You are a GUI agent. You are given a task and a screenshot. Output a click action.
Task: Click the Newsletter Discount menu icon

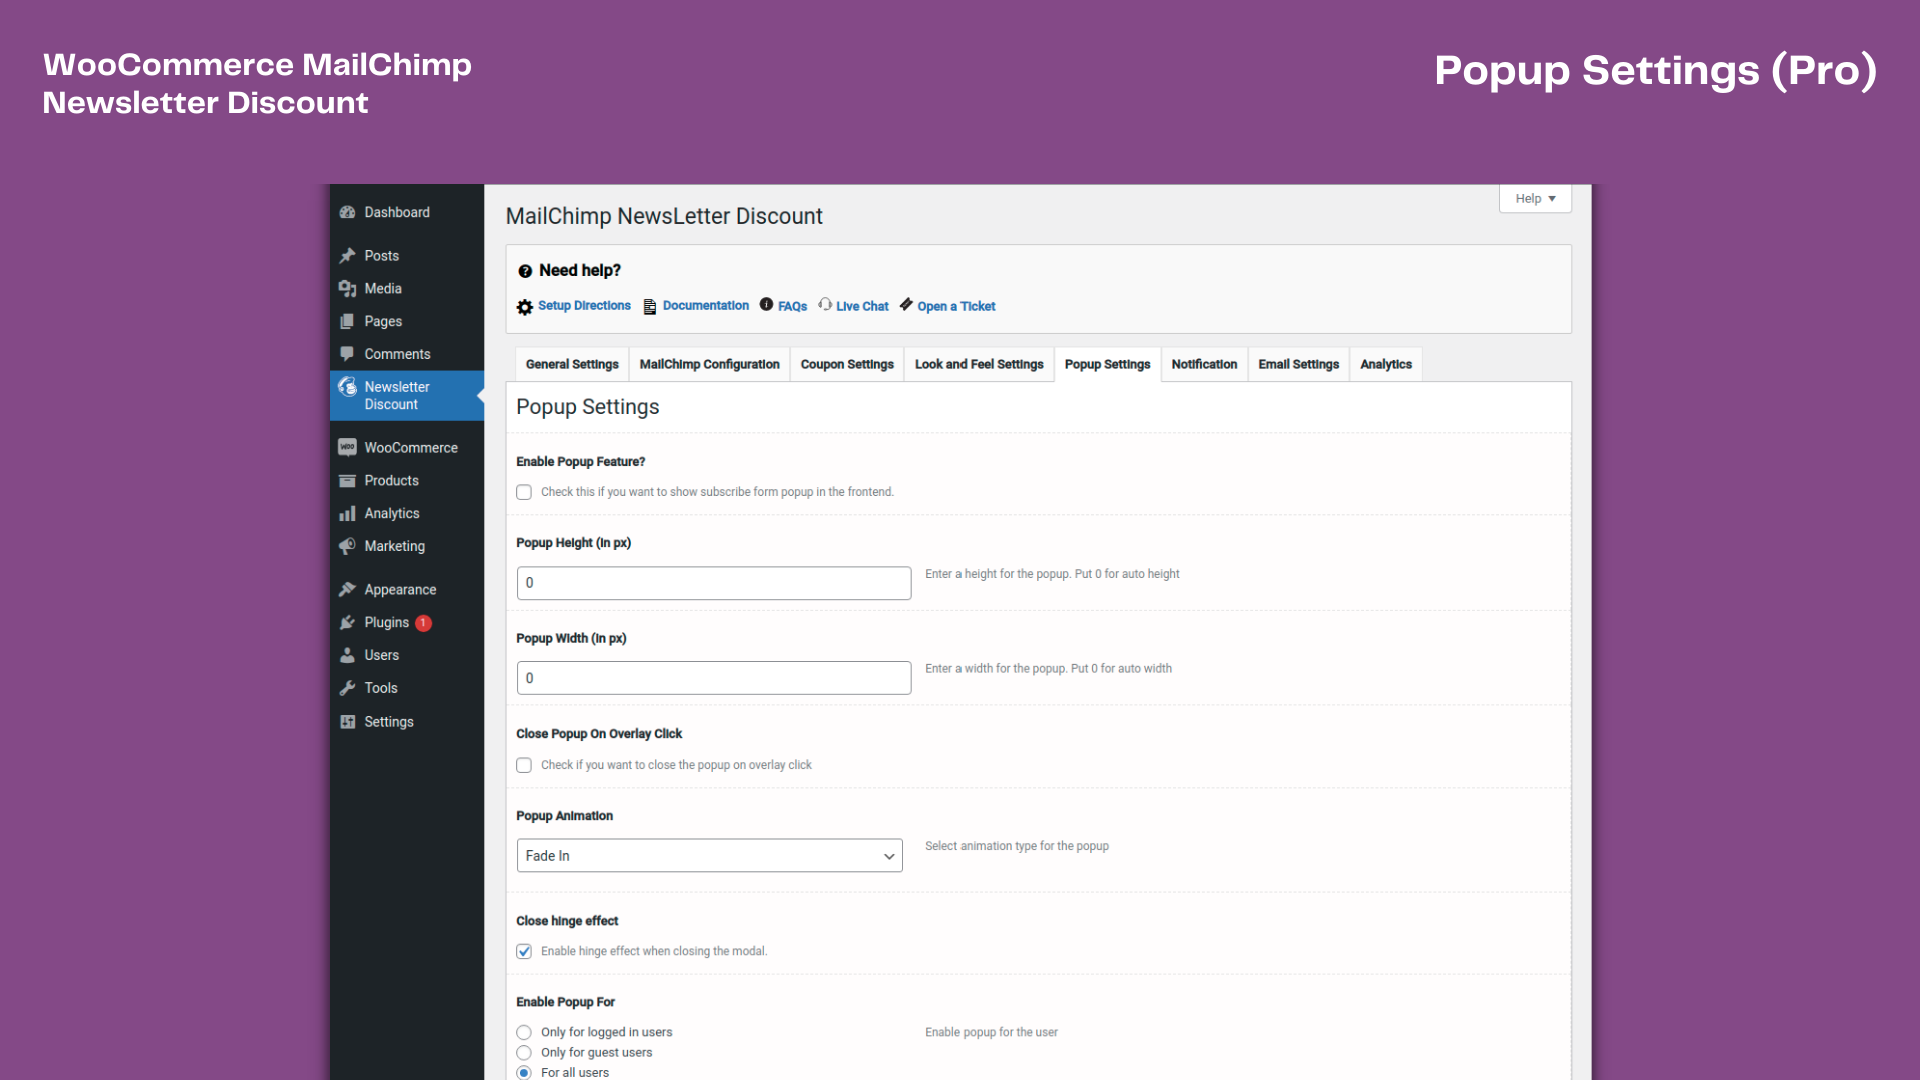click(347, 387)
